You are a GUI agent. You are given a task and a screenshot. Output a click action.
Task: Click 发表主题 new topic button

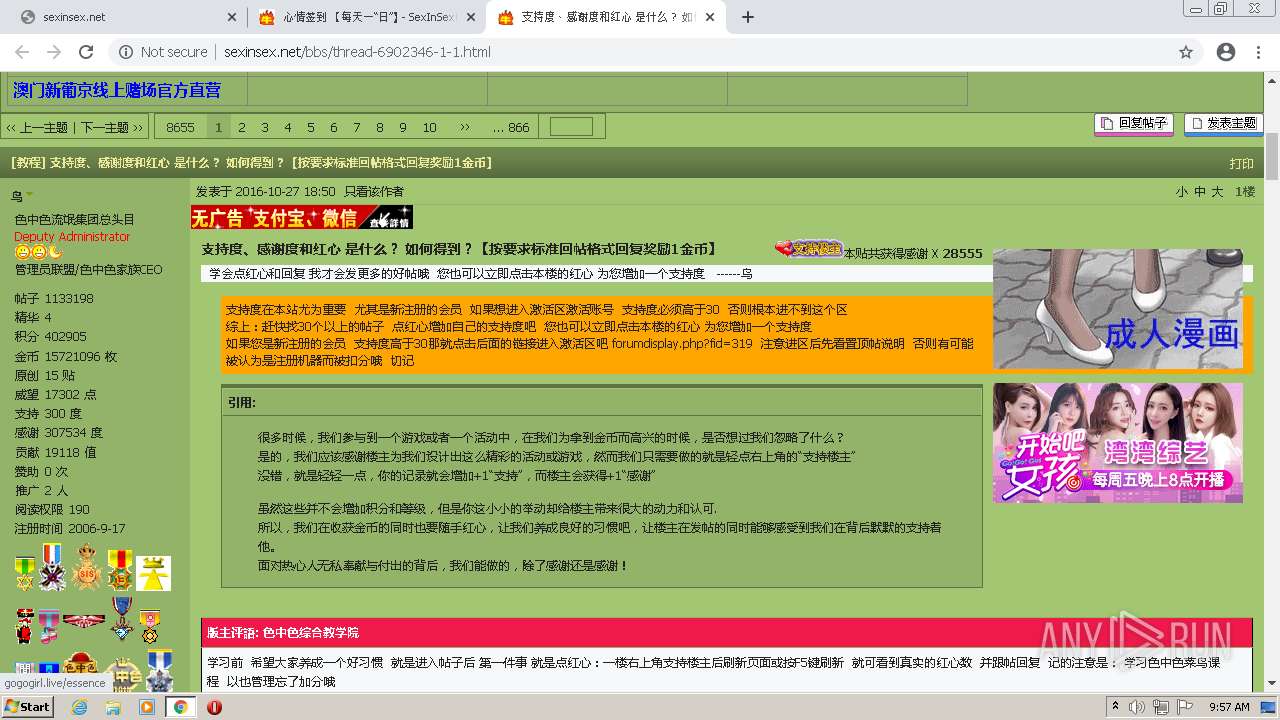(x=1223, y=123)
